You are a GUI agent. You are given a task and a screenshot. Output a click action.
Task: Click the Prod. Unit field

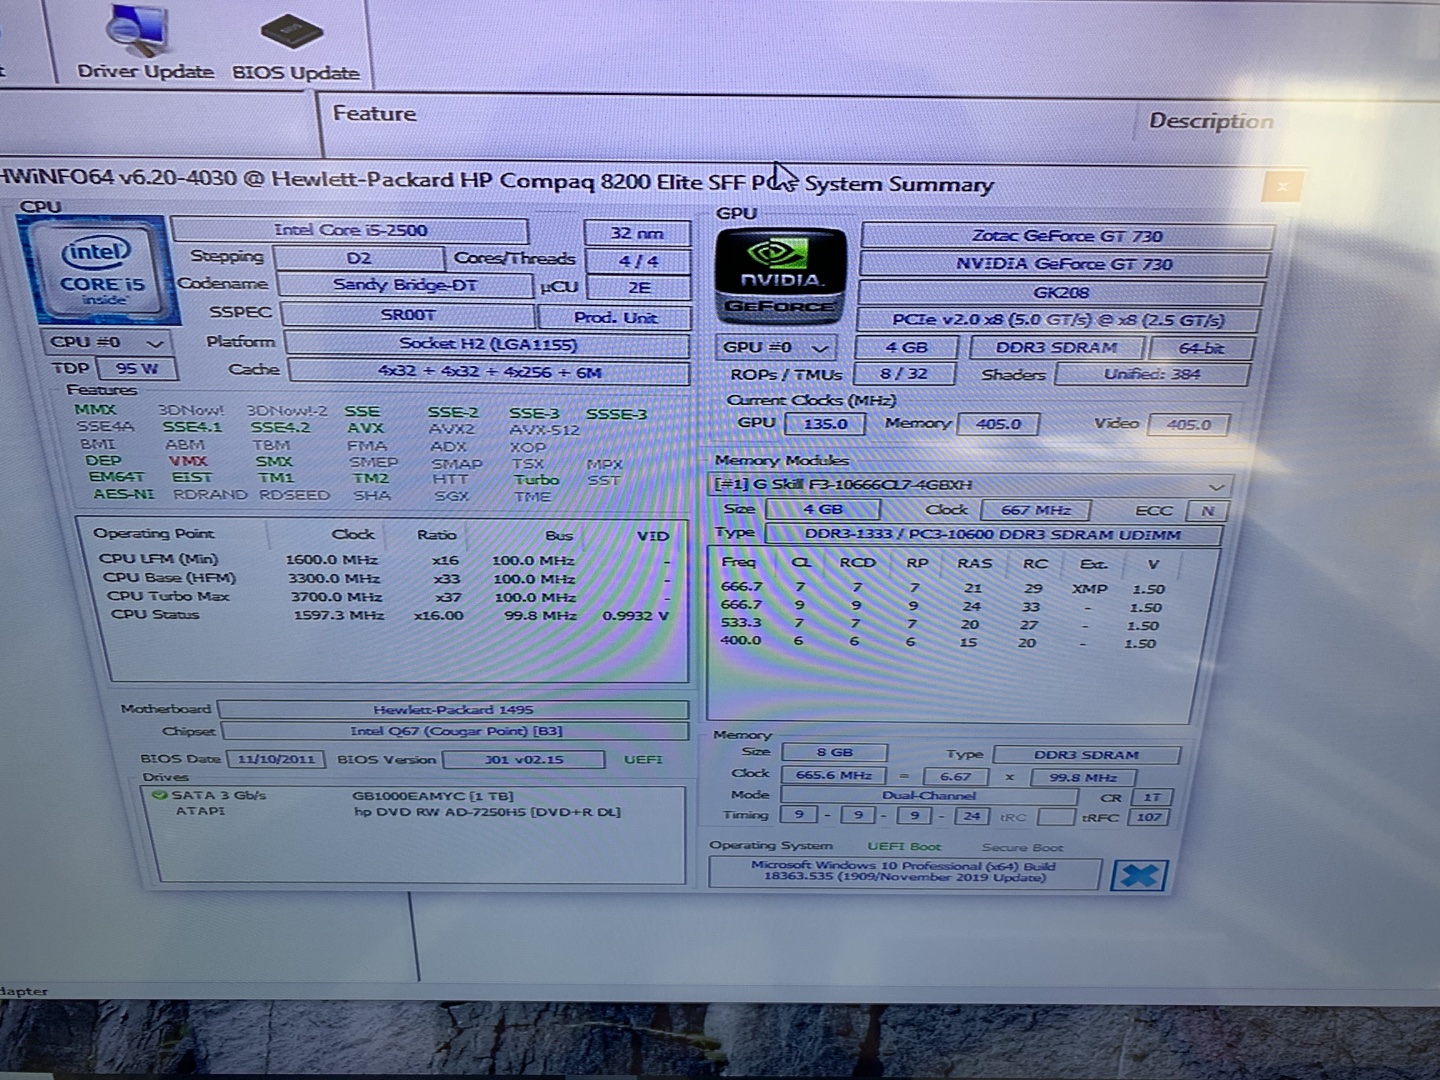pos(615,318)
